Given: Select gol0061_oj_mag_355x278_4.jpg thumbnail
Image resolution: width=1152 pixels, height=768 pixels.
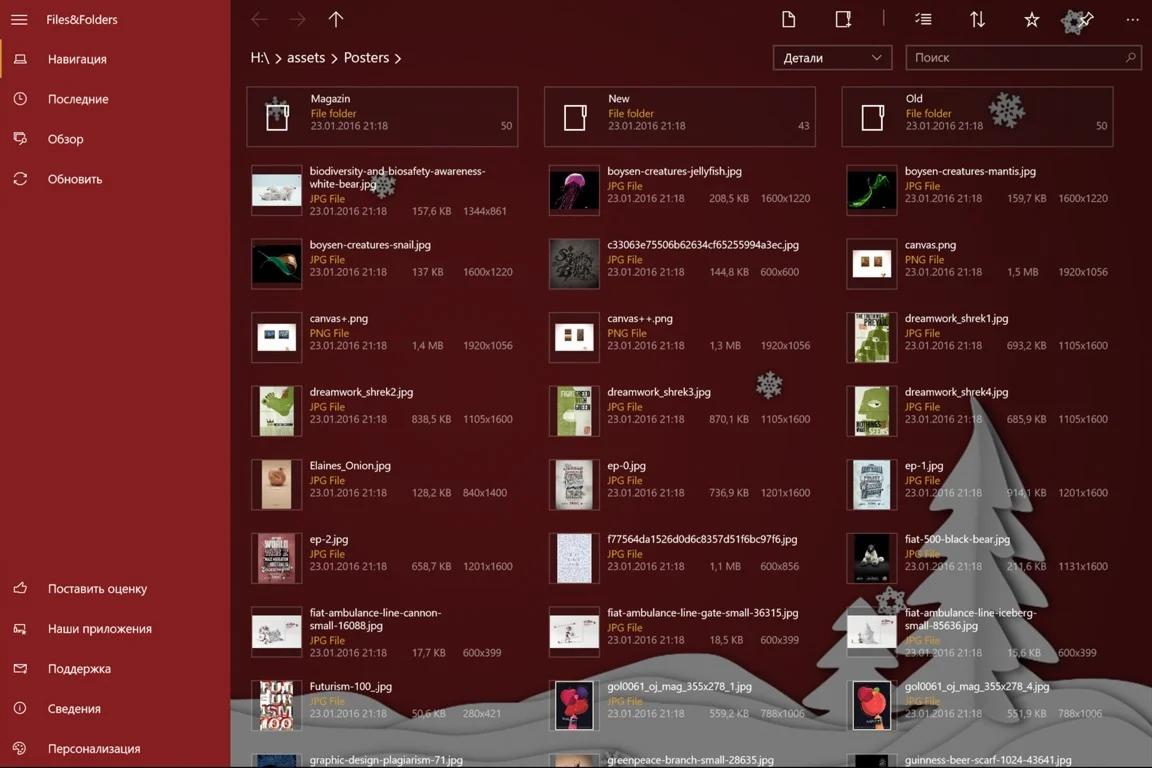Looking at the screenshot, I should [871, 704].
